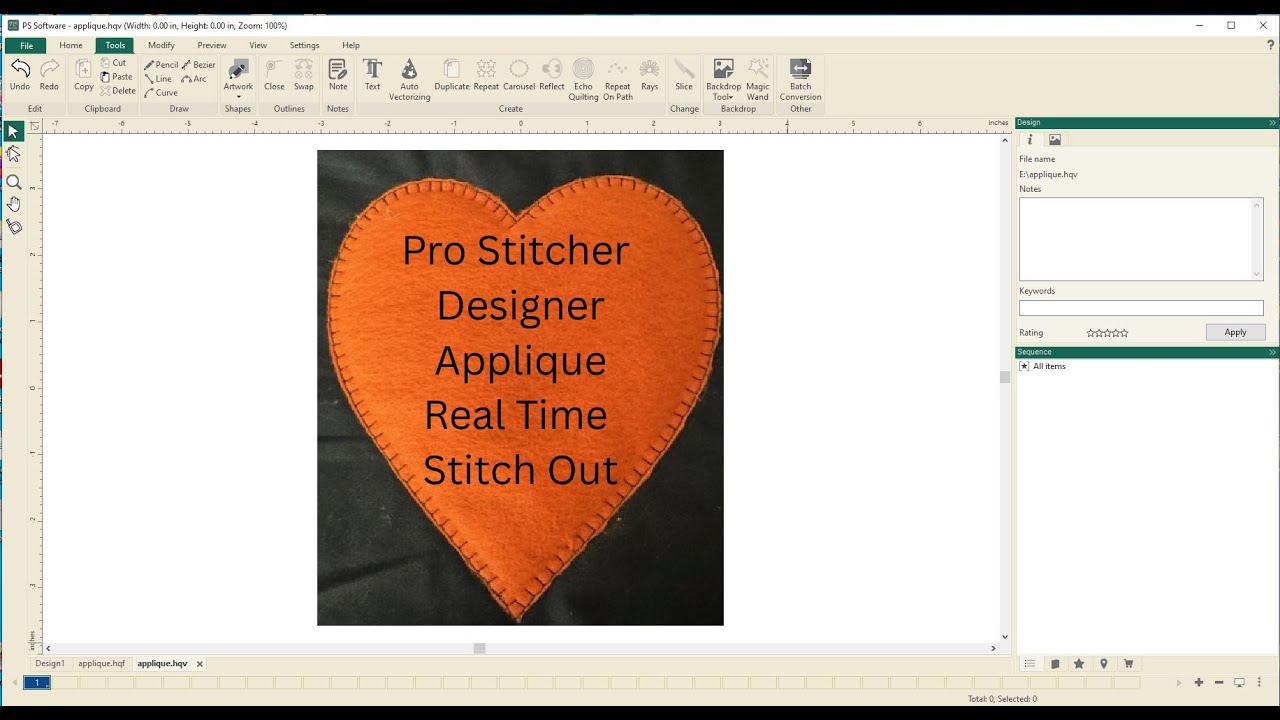The width and height of the screenshot is (1280, 720).
Task: Switch to the Preview ribbon tab
Action: point(212,45)
